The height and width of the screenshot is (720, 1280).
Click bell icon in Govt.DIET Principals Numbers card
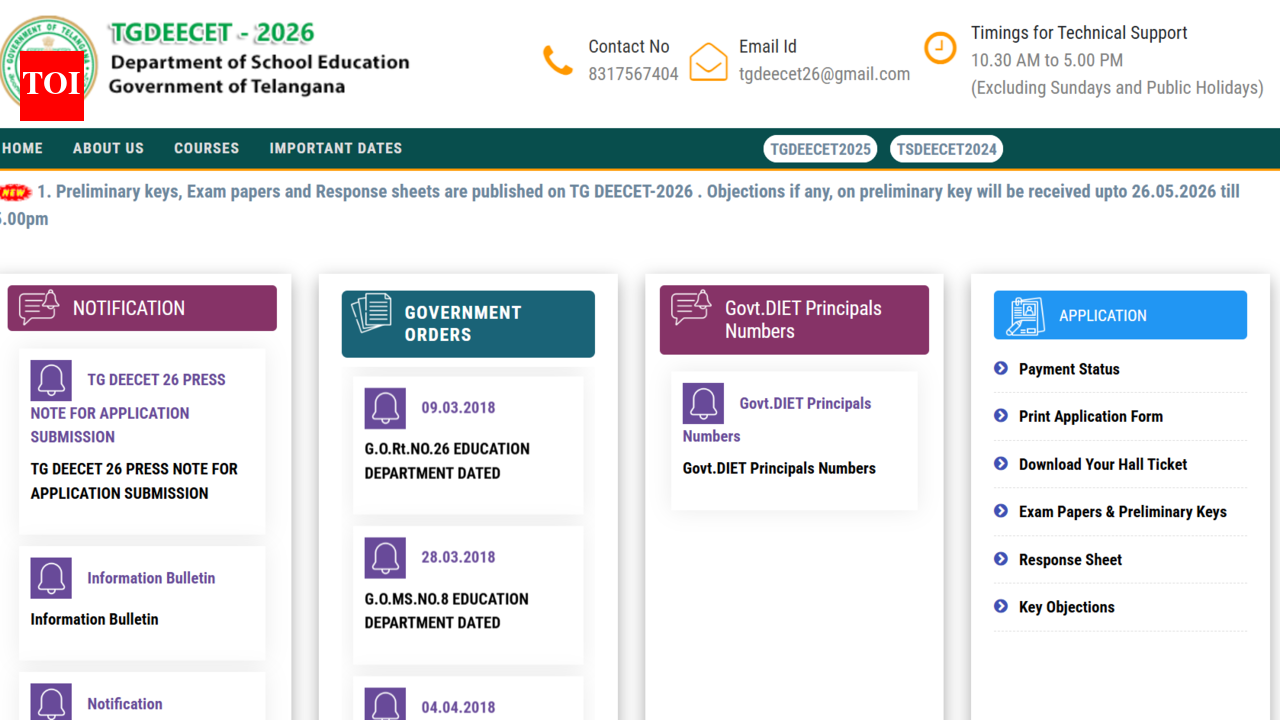[x=703, y=404]
